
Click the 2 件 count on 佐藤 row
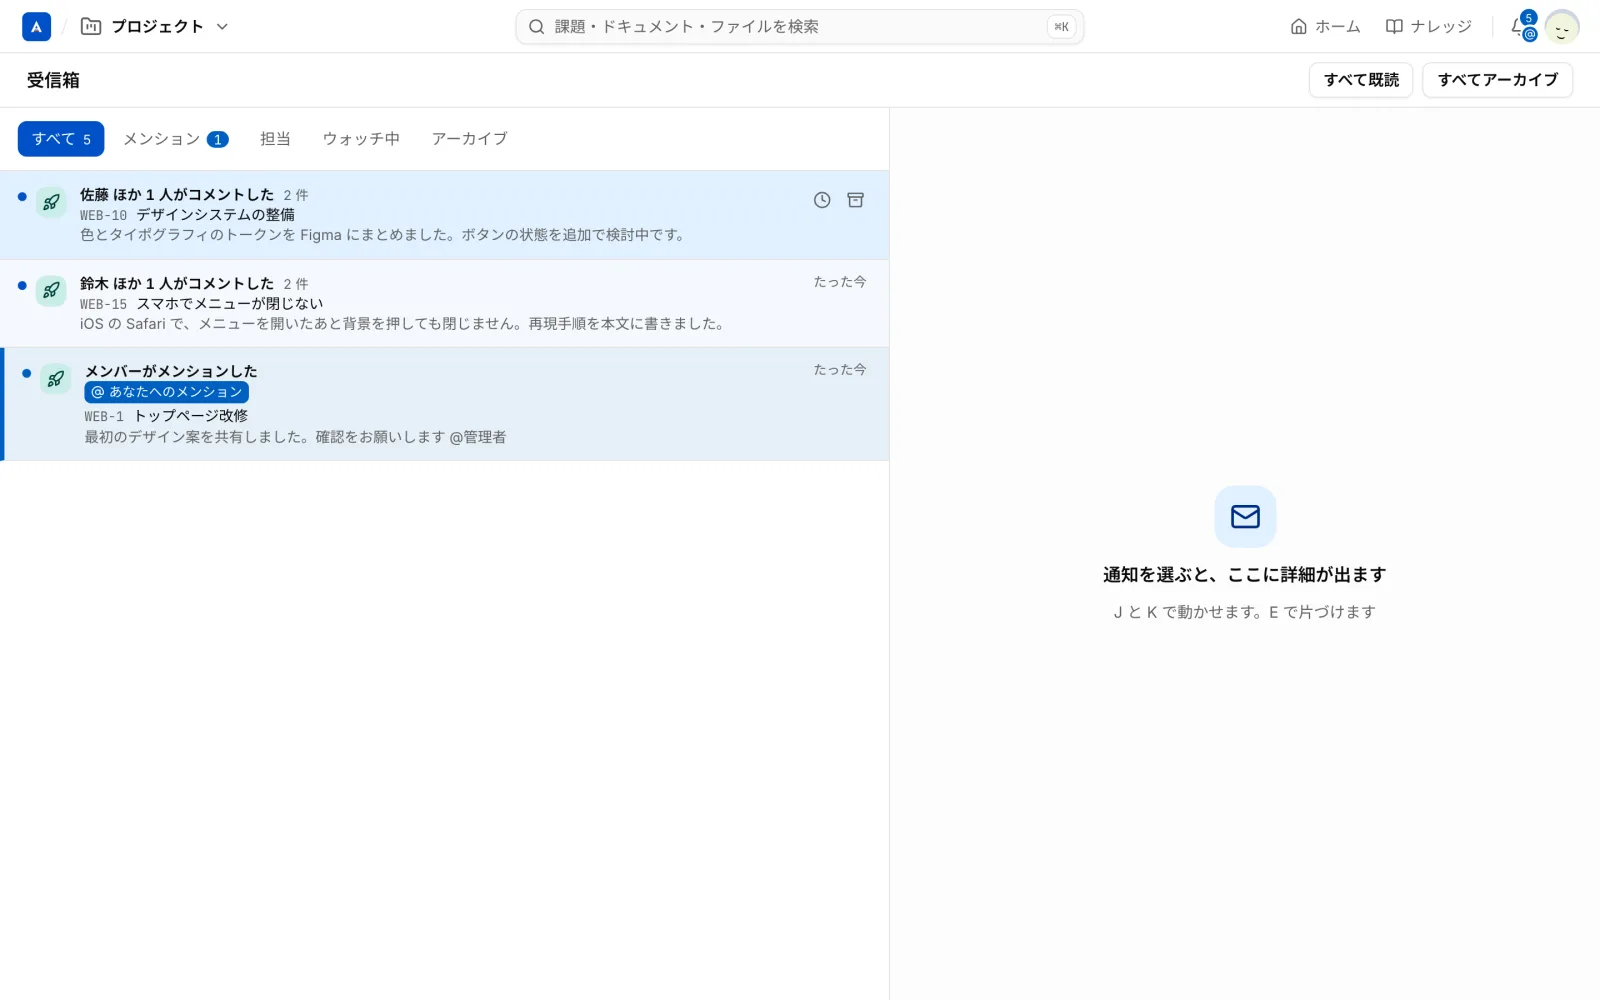pos(296,196)
